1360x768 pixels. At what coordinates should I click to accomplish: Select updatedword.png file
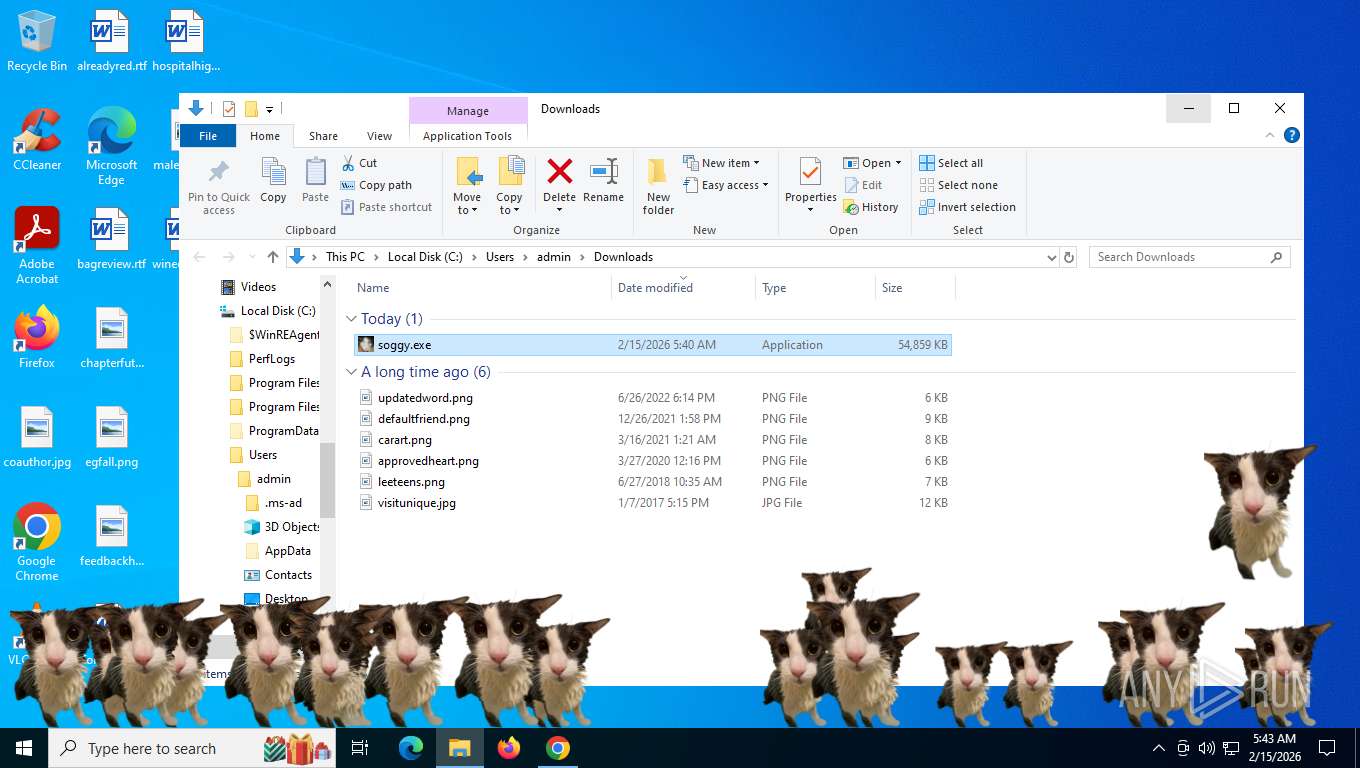pyautogui.click(x=653, y=398)
